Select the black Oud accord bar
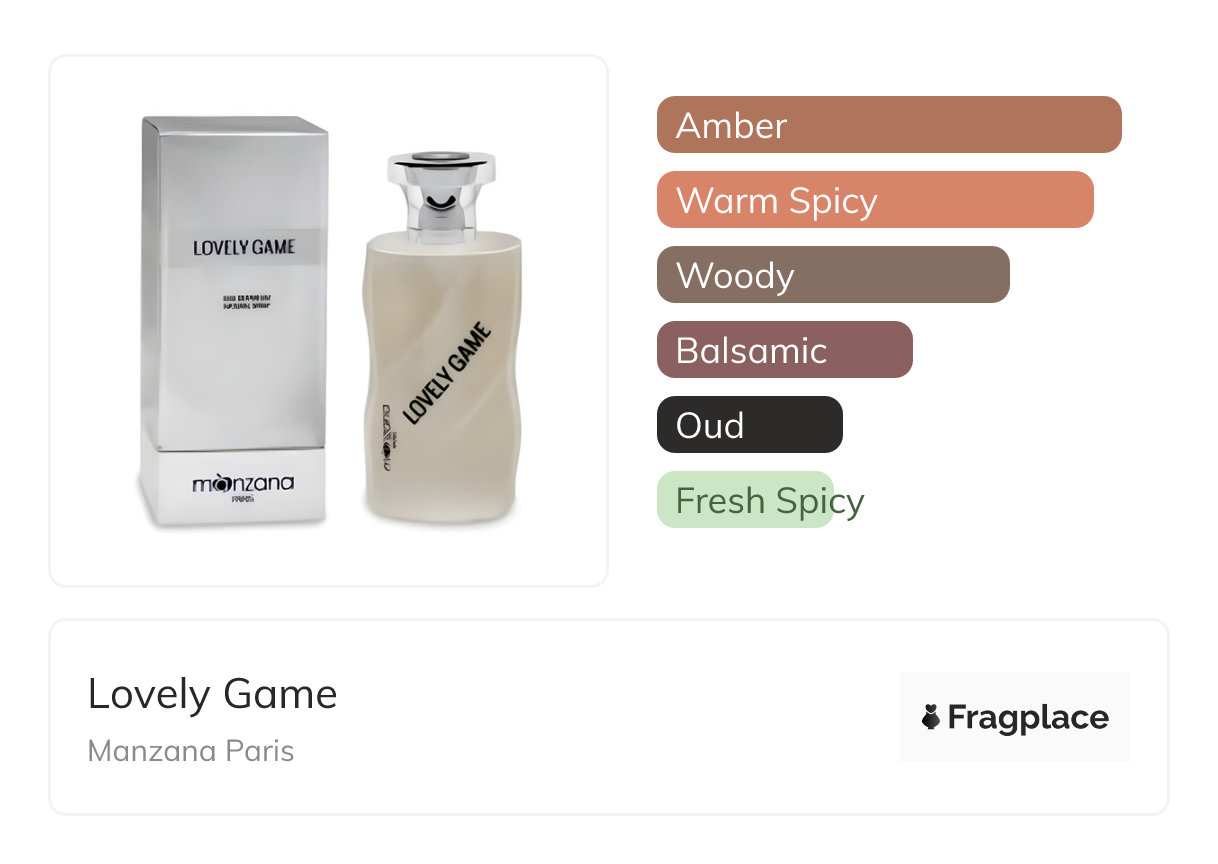This screenshot has width=1218, height=864. point(749,425)
